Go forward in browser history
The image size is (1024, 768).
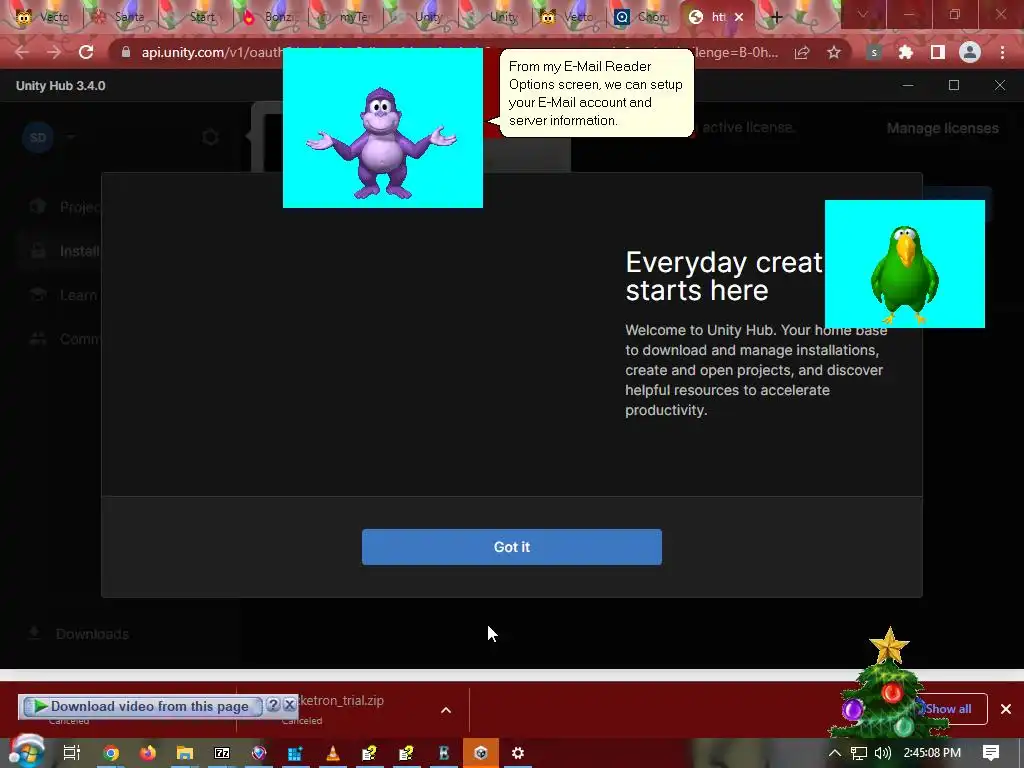(54, 52)
